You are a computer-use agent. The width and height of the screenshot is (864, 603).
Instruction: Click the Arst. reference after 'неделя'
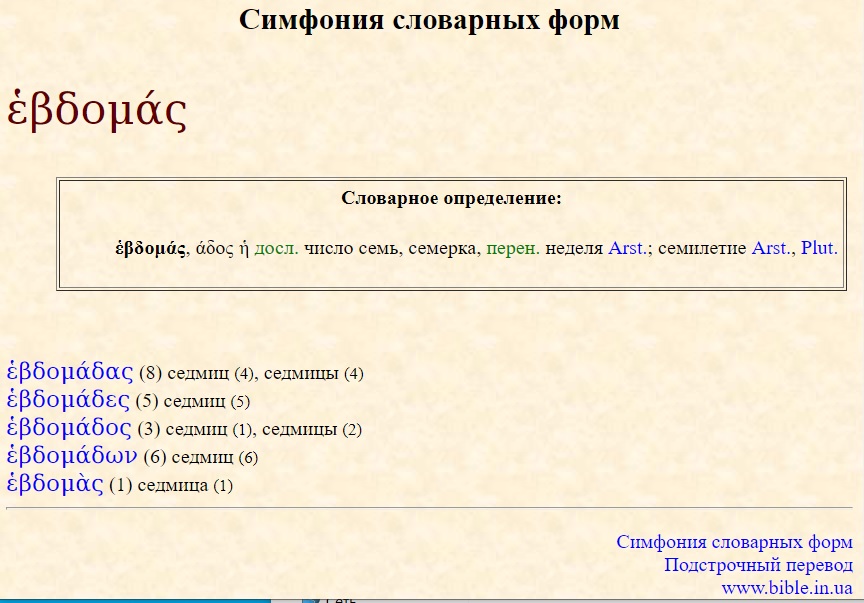[x=628, y=248]
